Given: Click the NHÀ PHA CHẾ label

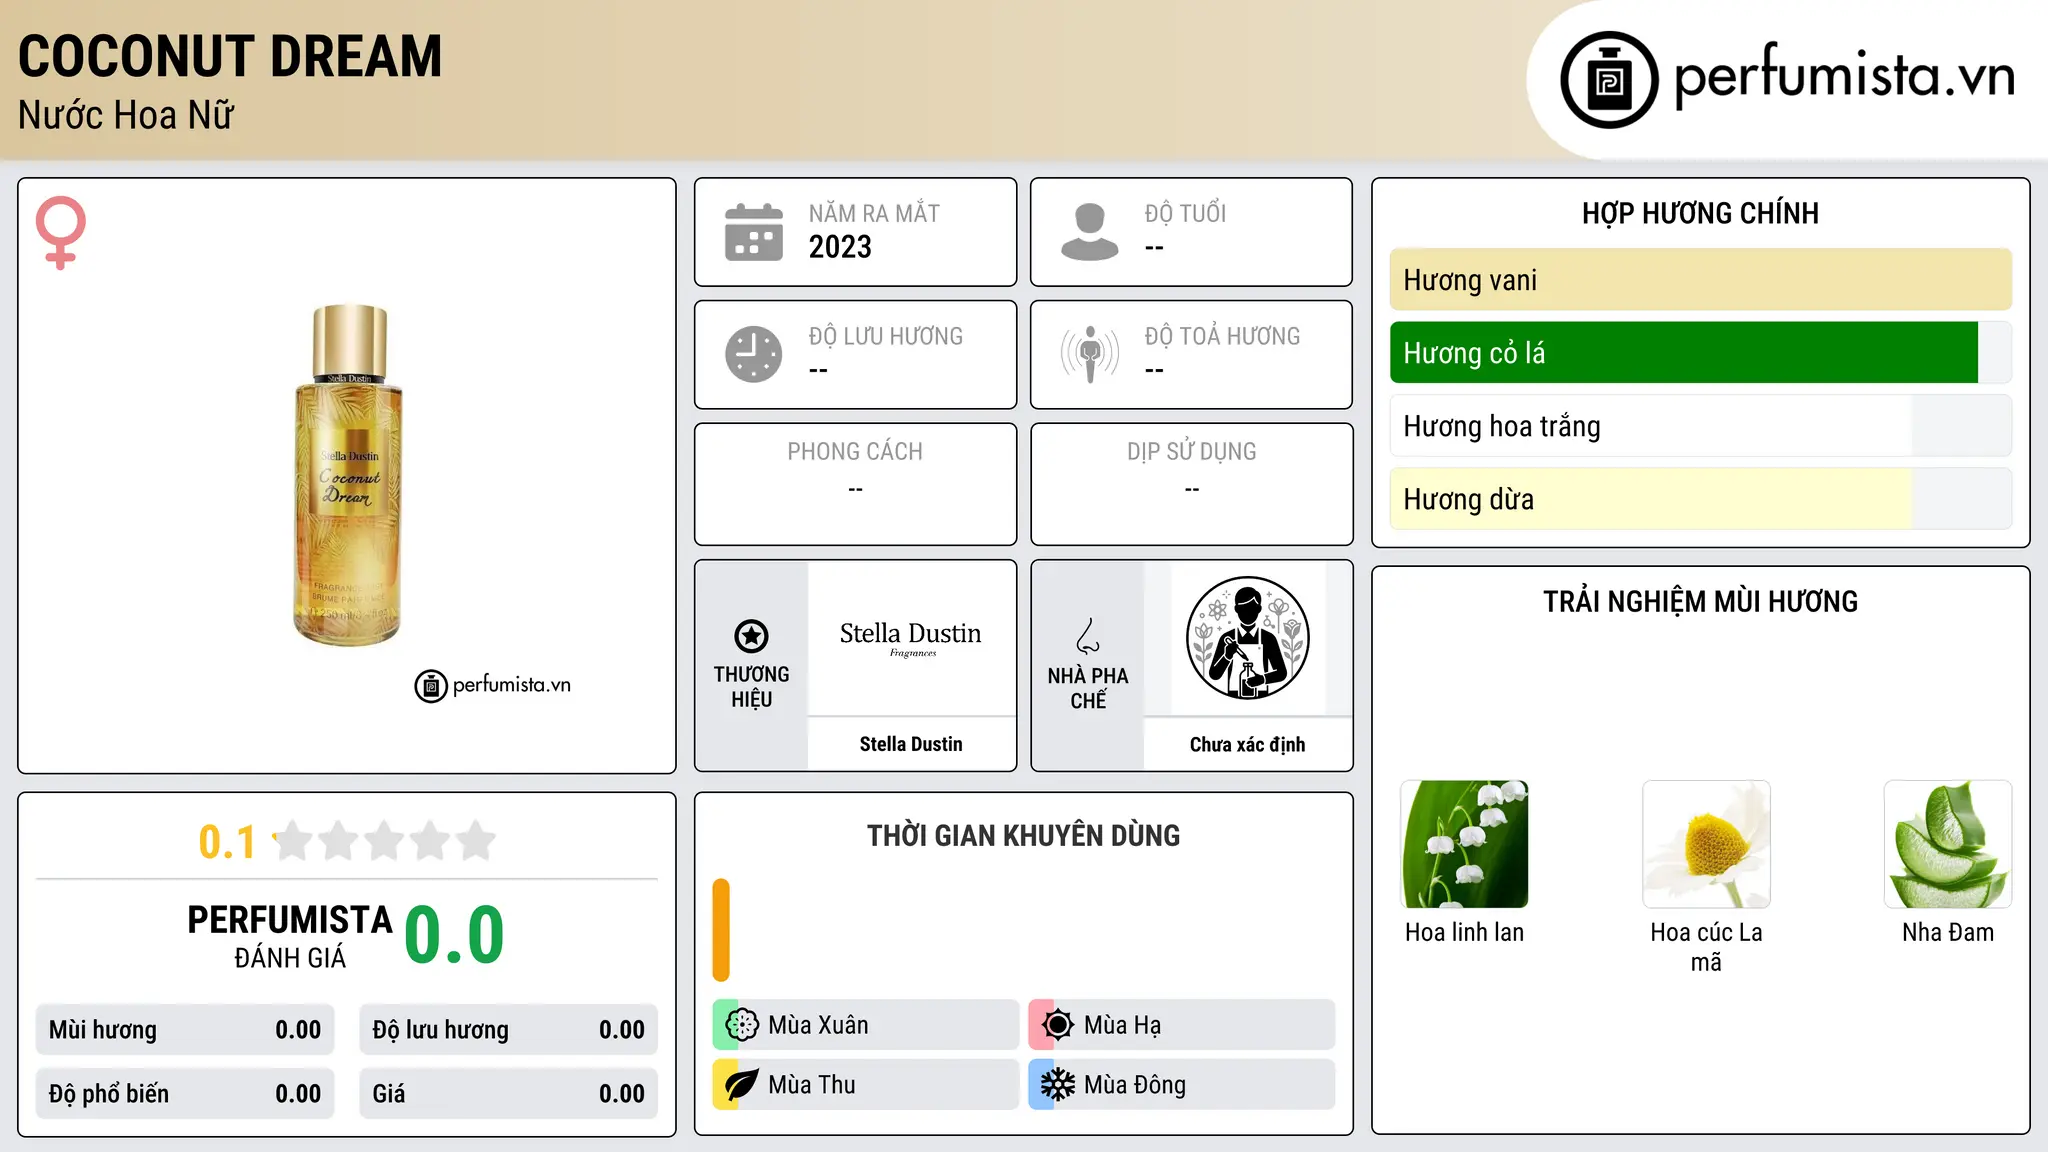Looking at the screenshot, I should 1088,688.
